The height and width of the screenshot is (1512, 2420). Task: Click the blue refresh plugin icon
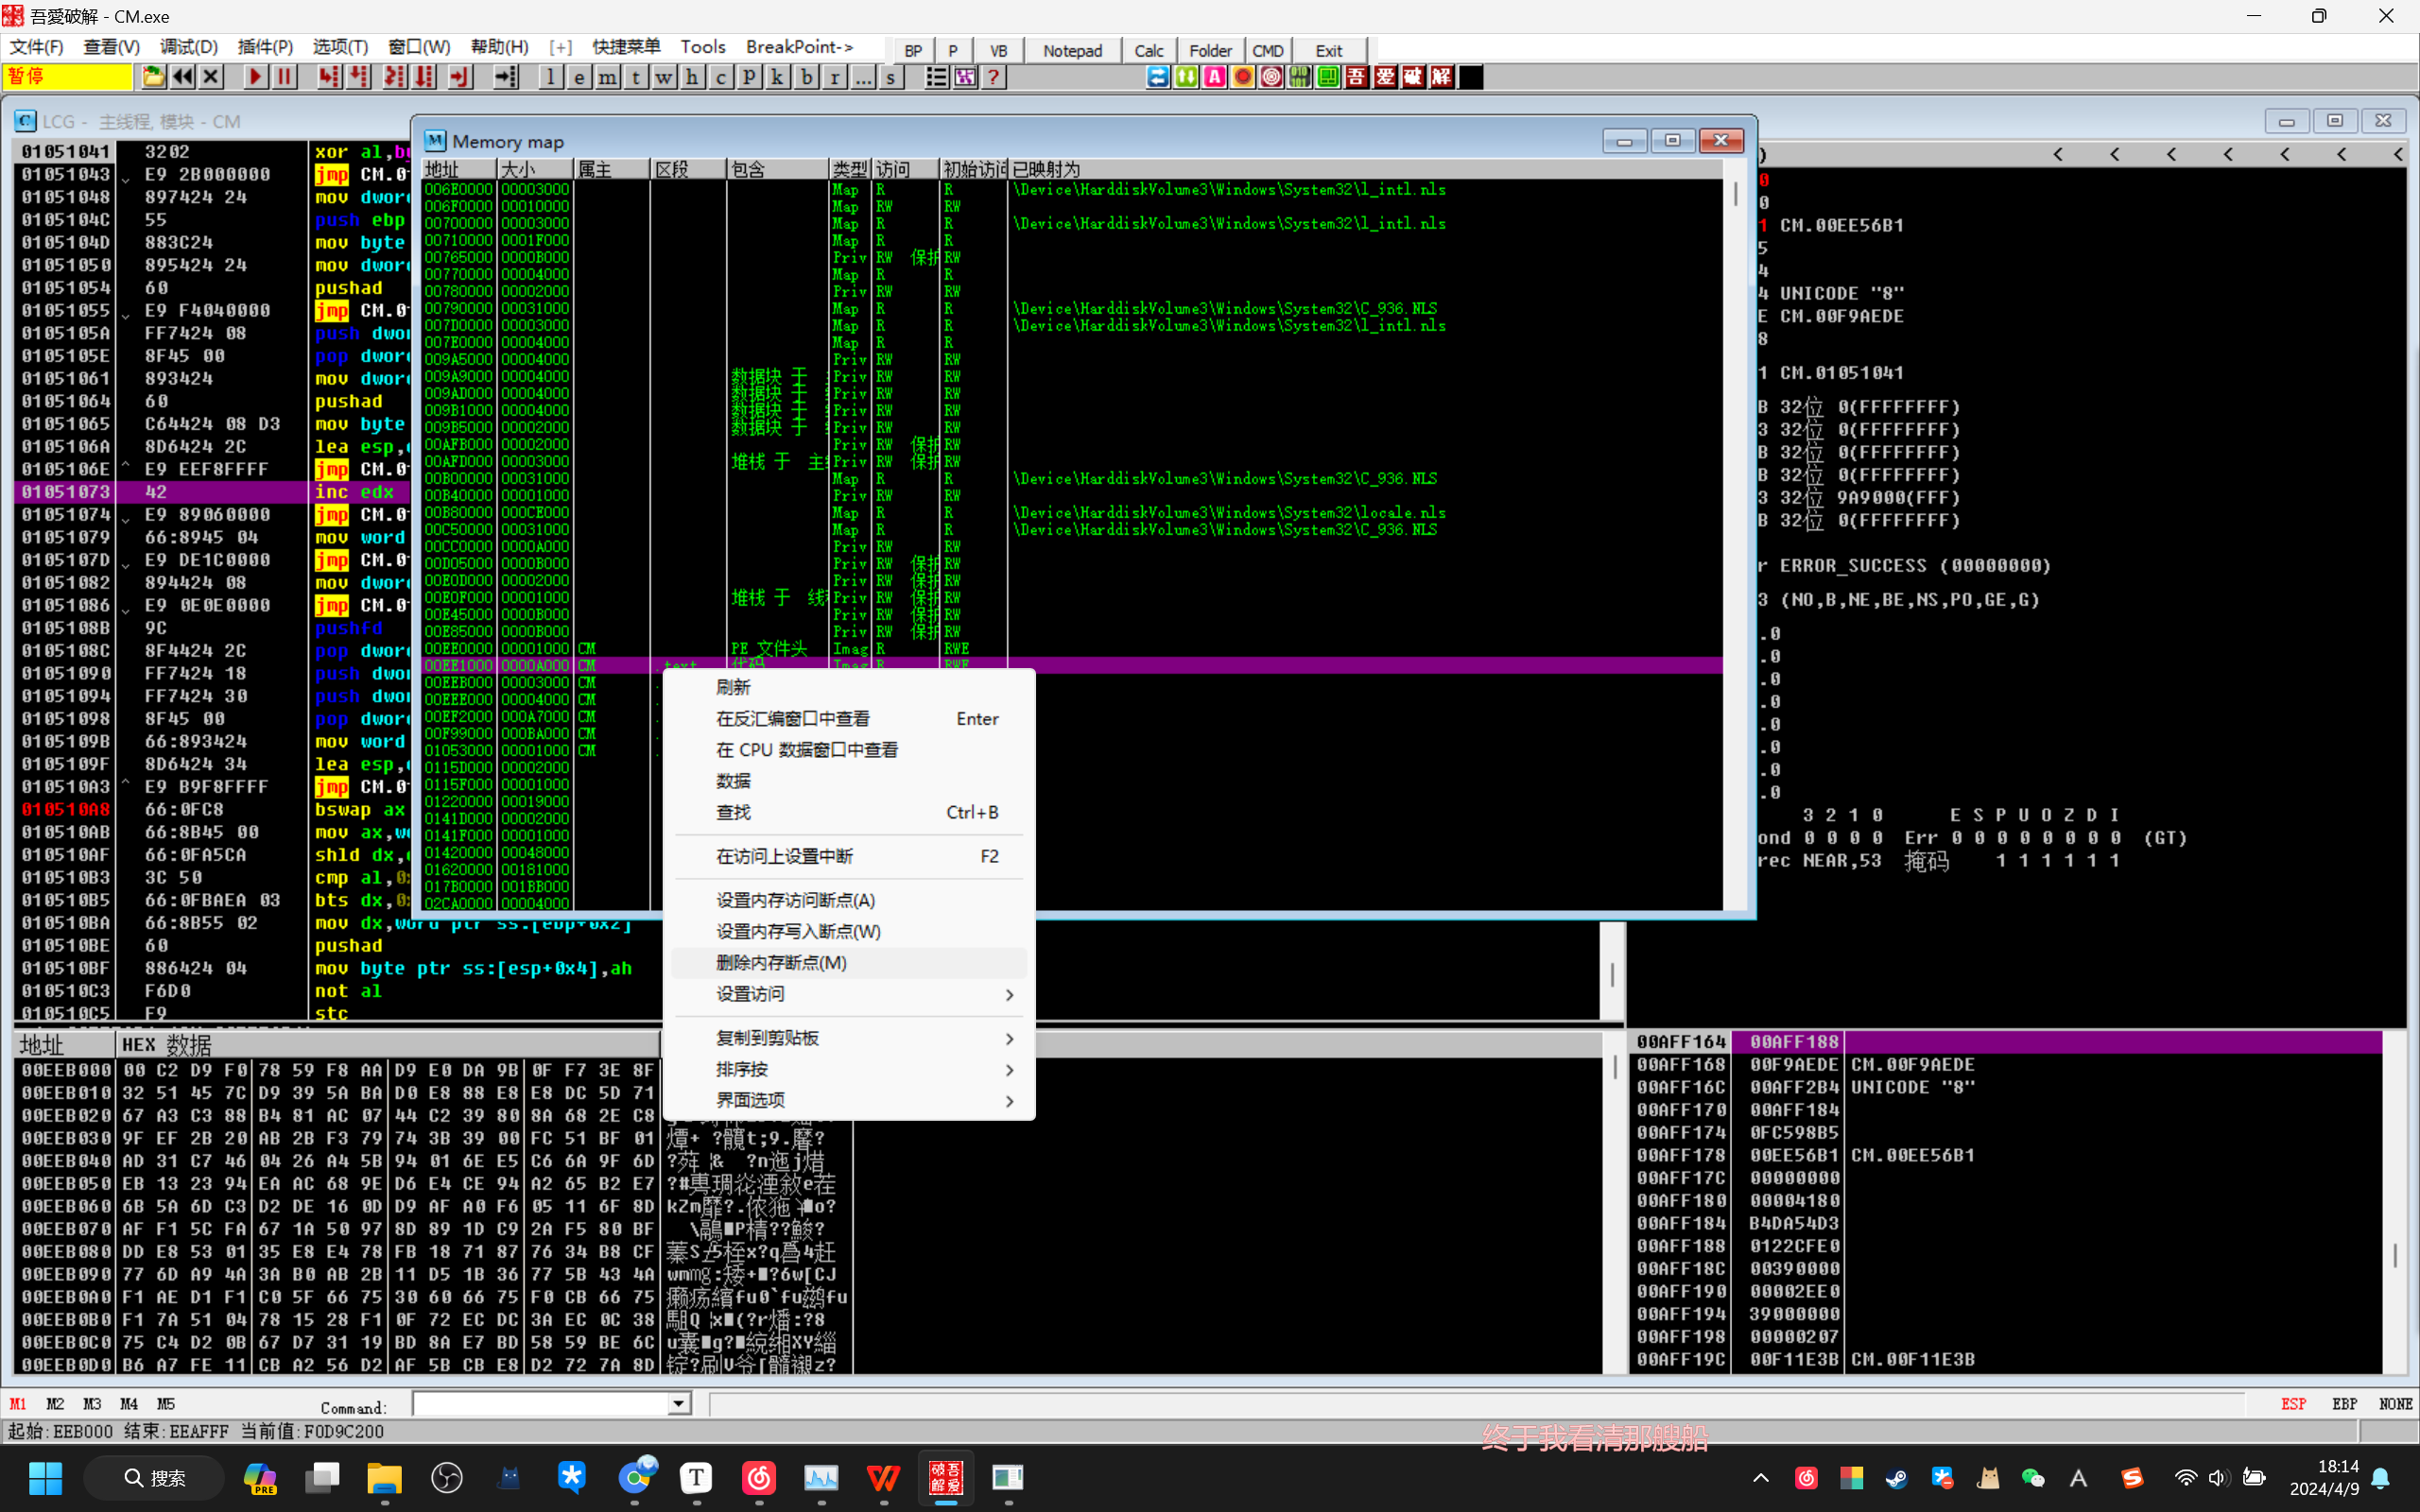point(1158,77)
